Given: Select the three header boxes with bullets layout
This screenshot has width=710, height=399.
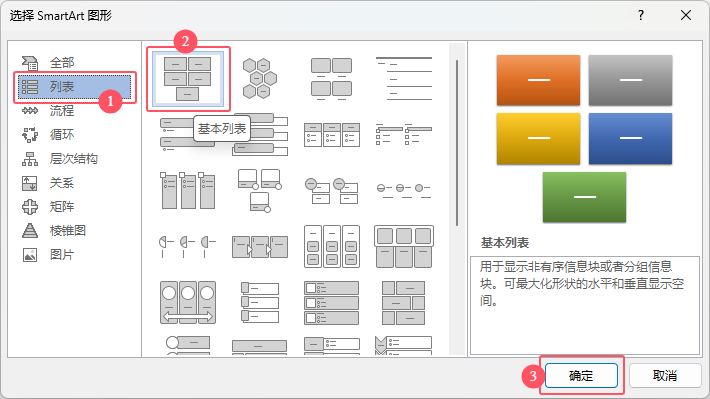Looking at the screenshot, I should (331, 135).
